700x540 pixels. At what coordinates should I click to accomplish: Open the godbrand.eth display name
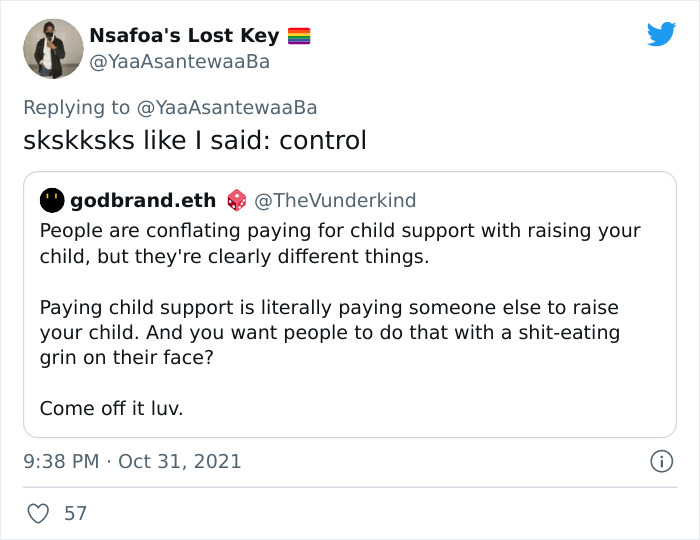point(143,200)
